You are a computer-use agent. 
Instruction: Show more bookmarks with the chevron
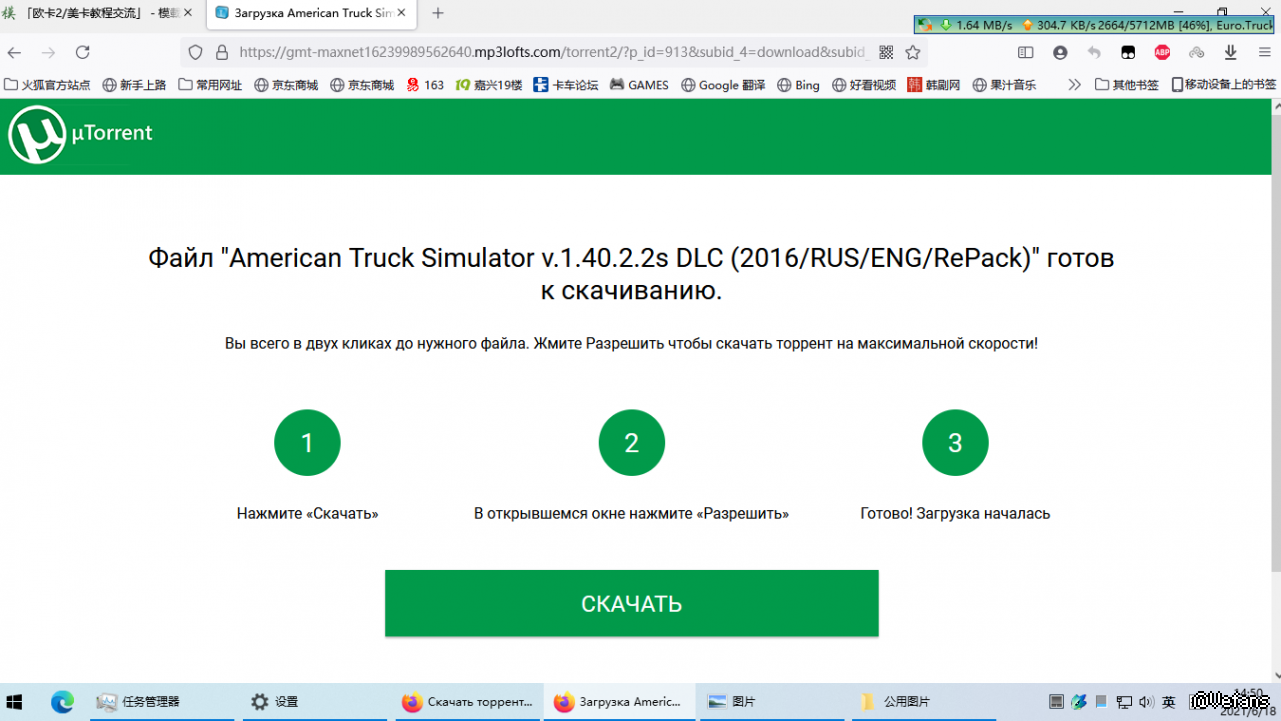1075,85
